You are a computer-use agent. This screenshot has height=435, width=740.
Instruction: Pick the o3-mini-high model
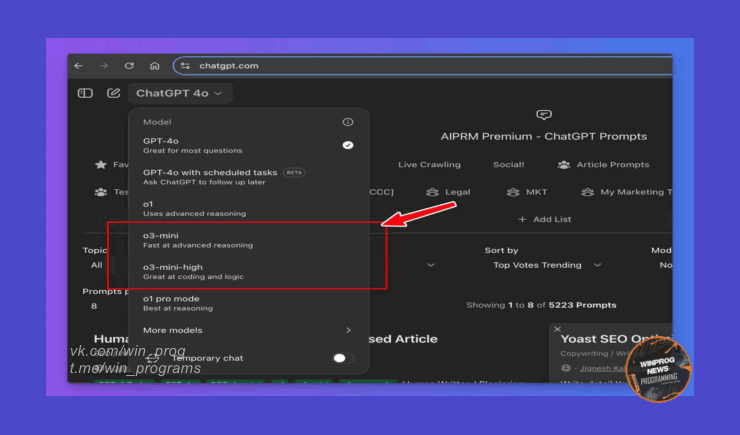(248, 272)
